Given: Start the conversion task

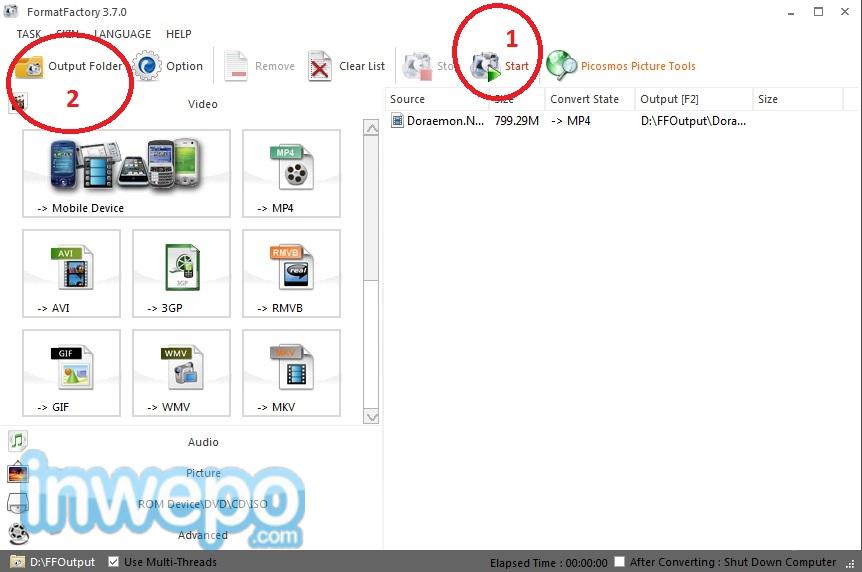Looking at the screenshot, I should [499, 67].
